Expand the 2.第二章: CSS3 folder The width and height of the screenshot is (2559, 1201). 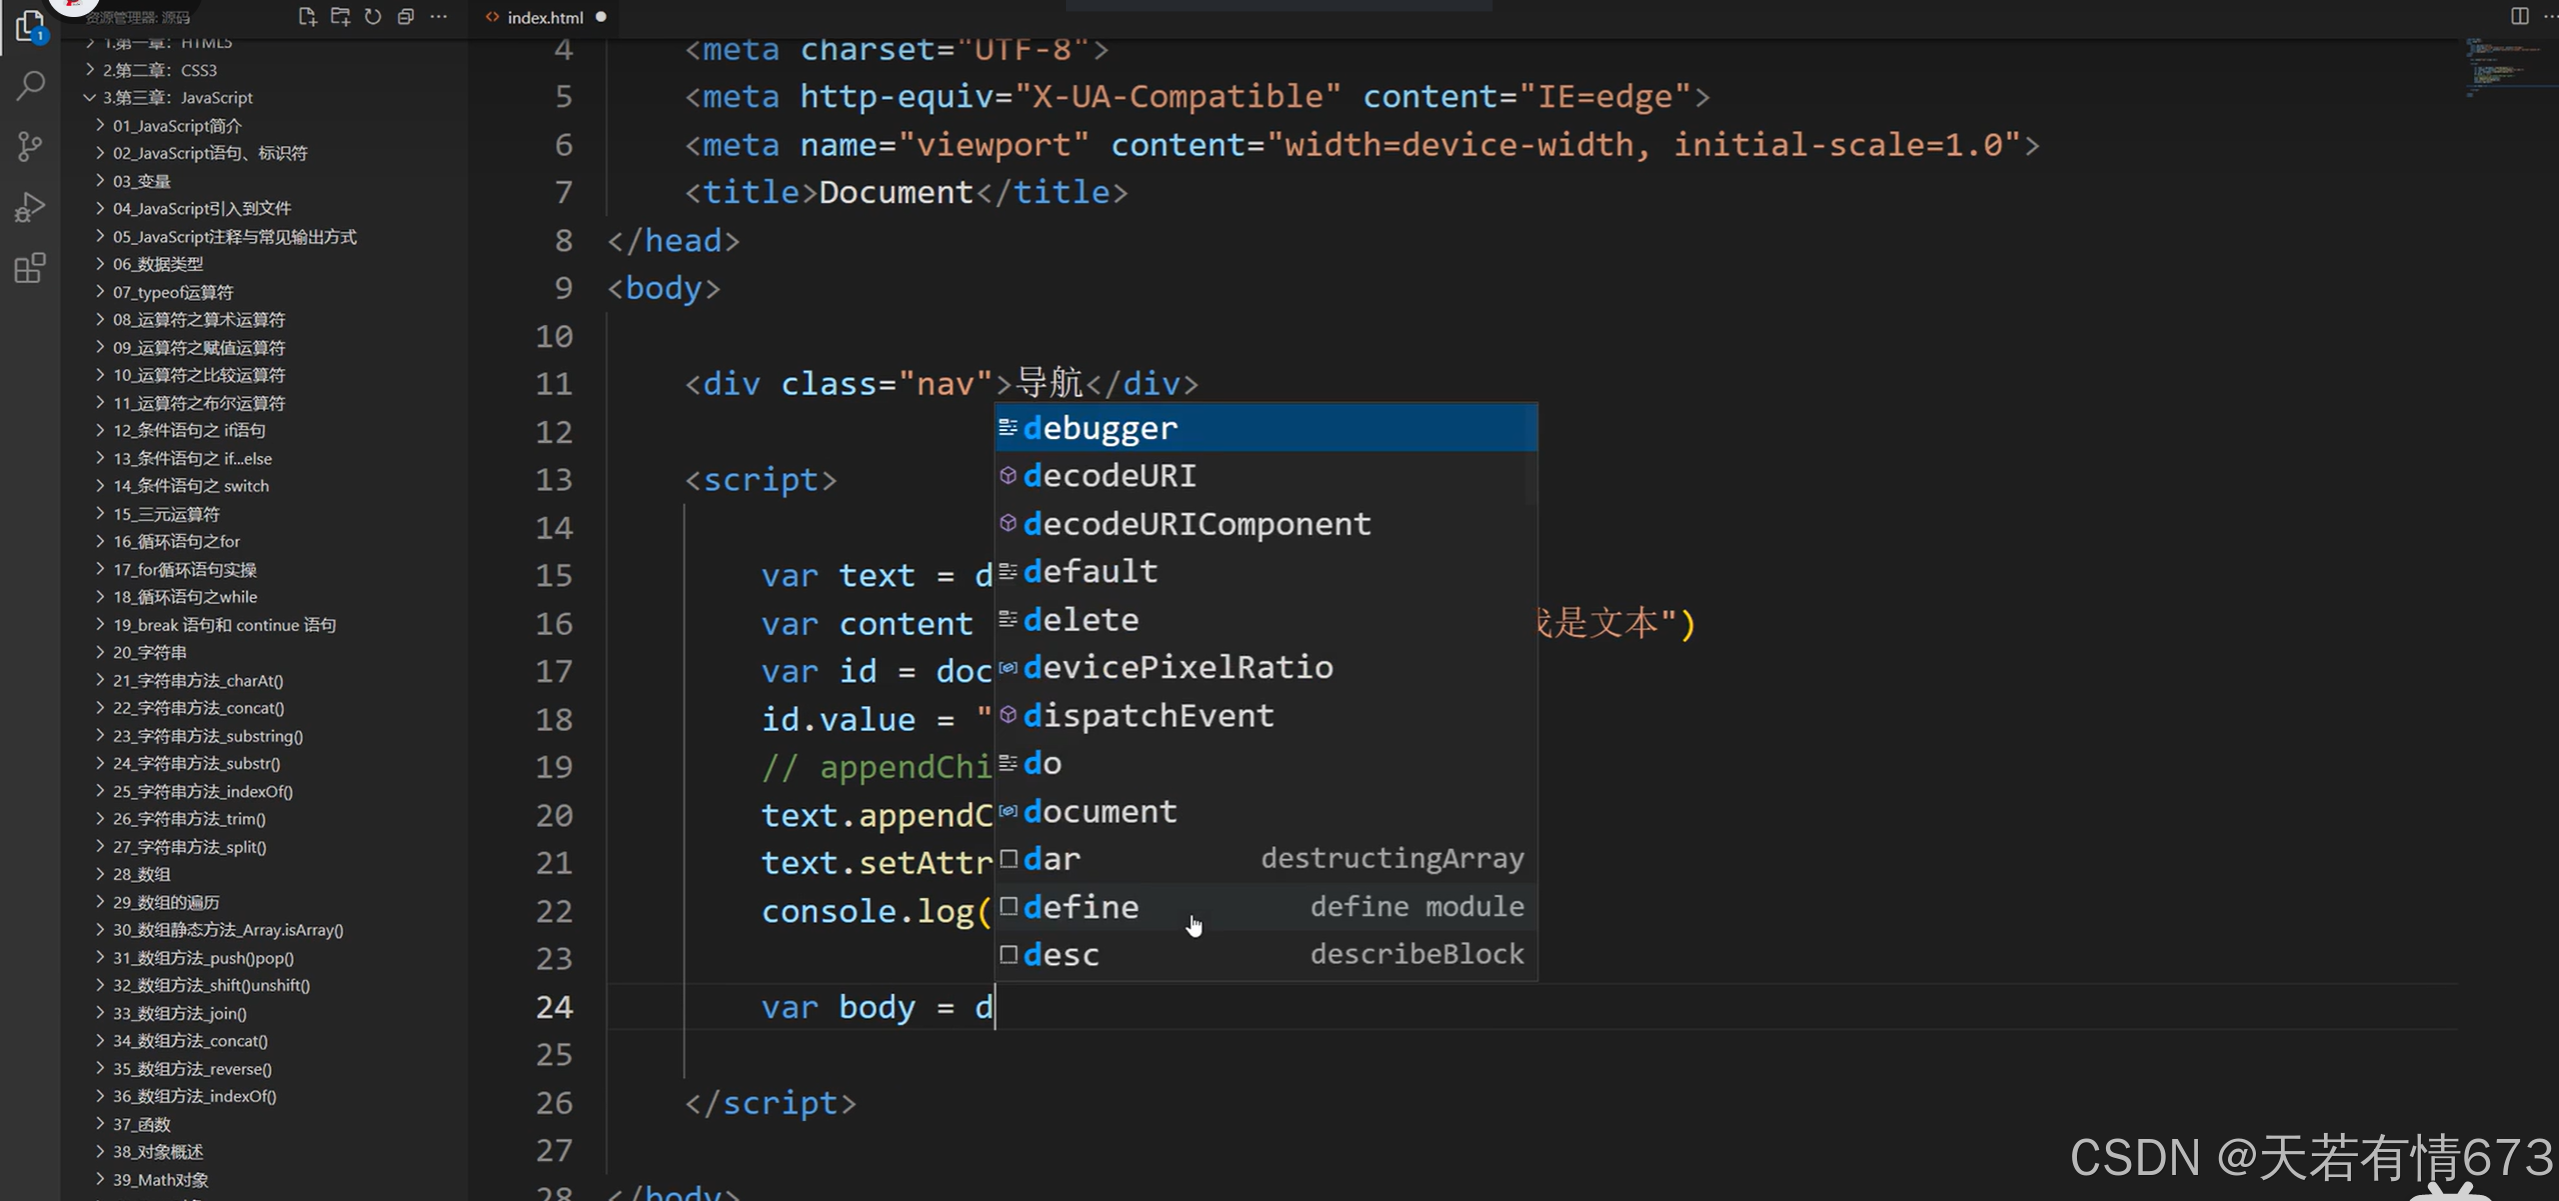click(x=159, y=70)
